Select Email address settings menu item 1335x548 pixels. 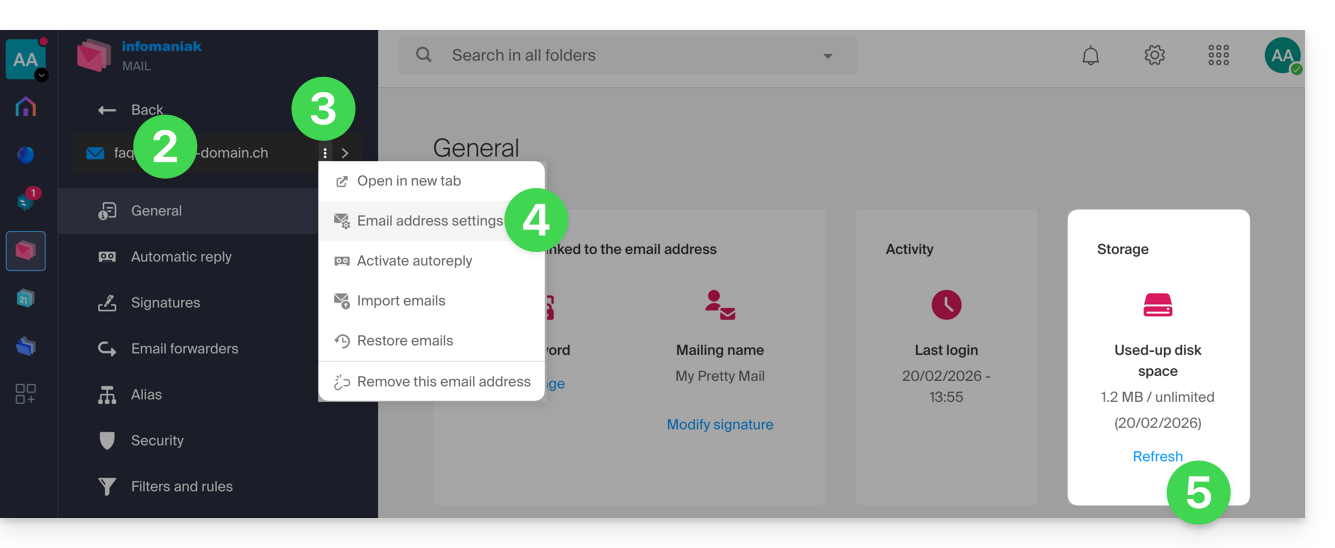[429, 221]
